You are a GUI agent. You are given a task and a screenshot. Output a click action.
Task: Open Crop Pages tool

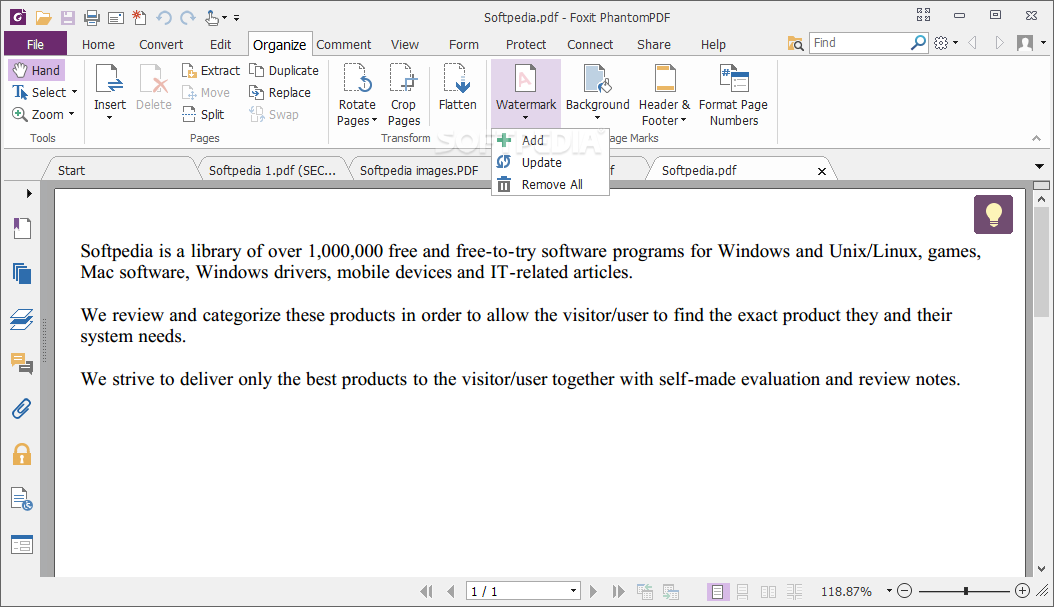pos(403,93)
